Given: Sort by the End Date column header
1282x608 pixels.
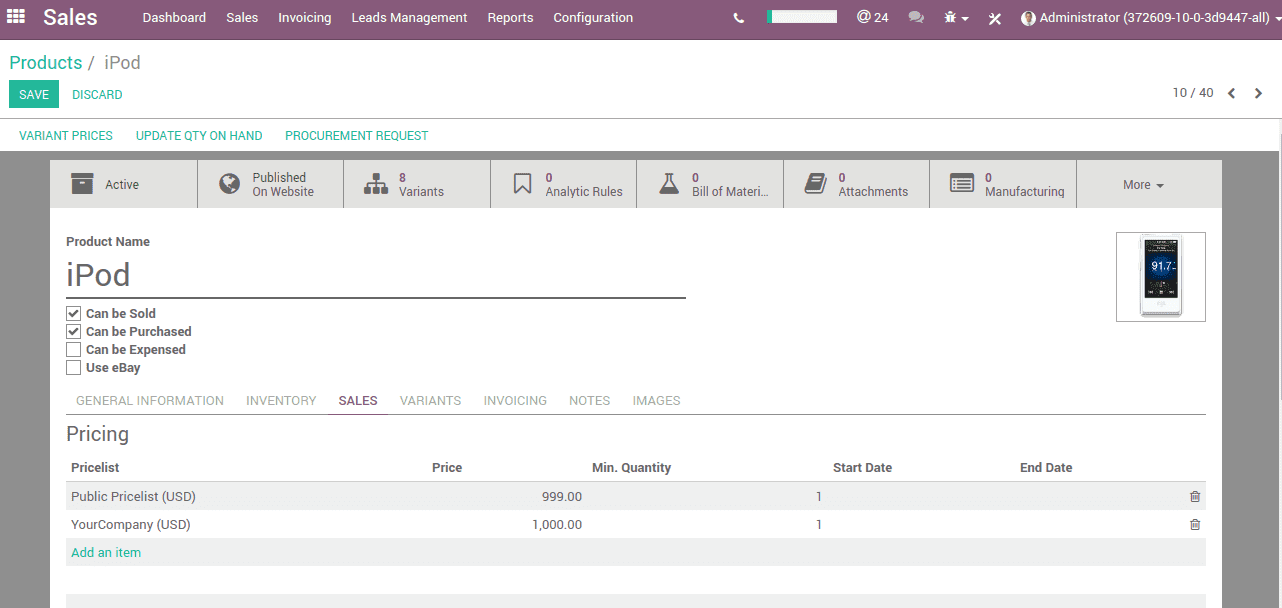Looking at the screenshot, I should coord(1046,467).
